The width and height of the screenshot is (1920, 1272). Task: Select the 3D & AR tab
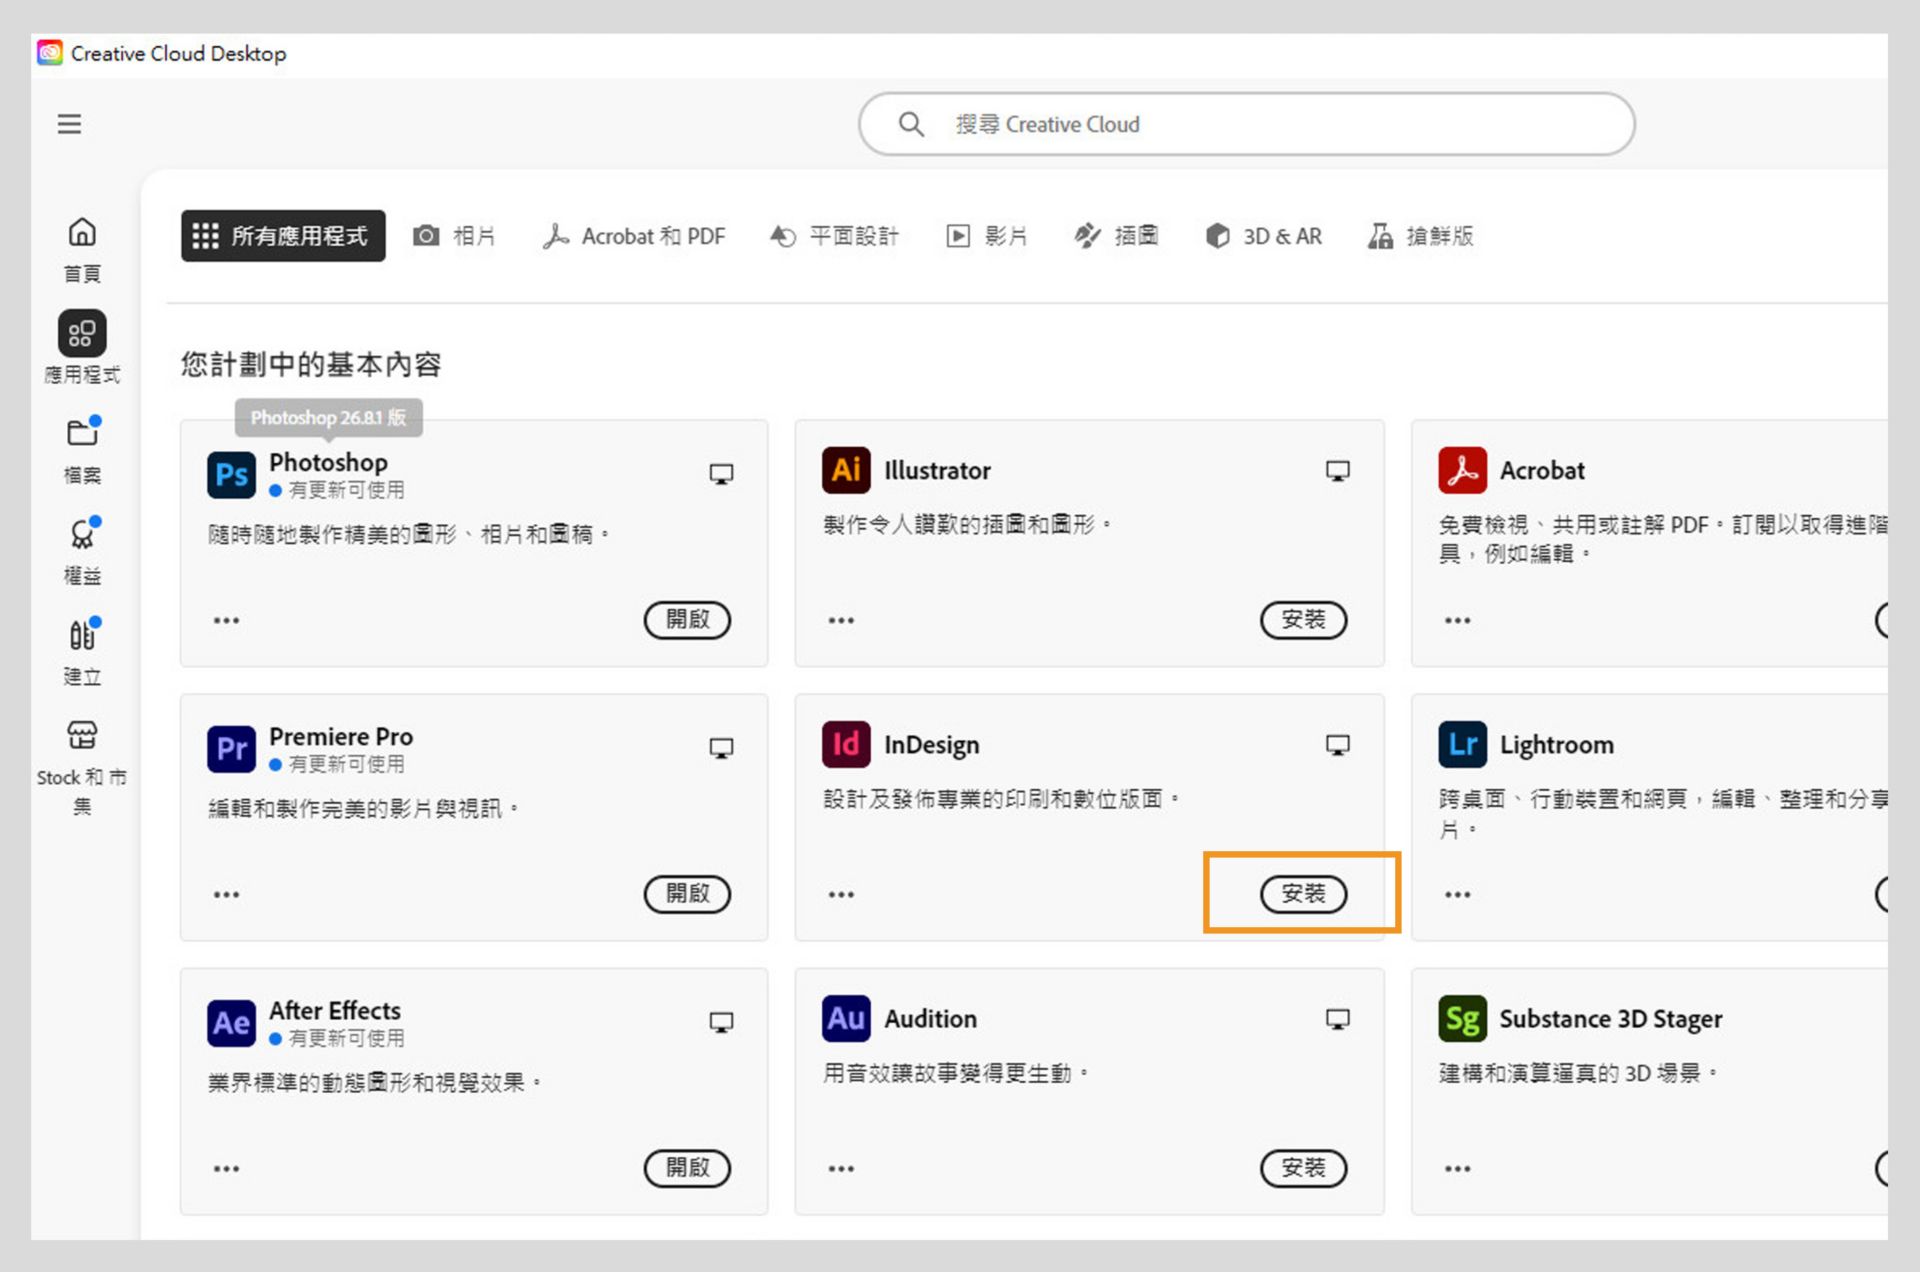[1263, 236]
